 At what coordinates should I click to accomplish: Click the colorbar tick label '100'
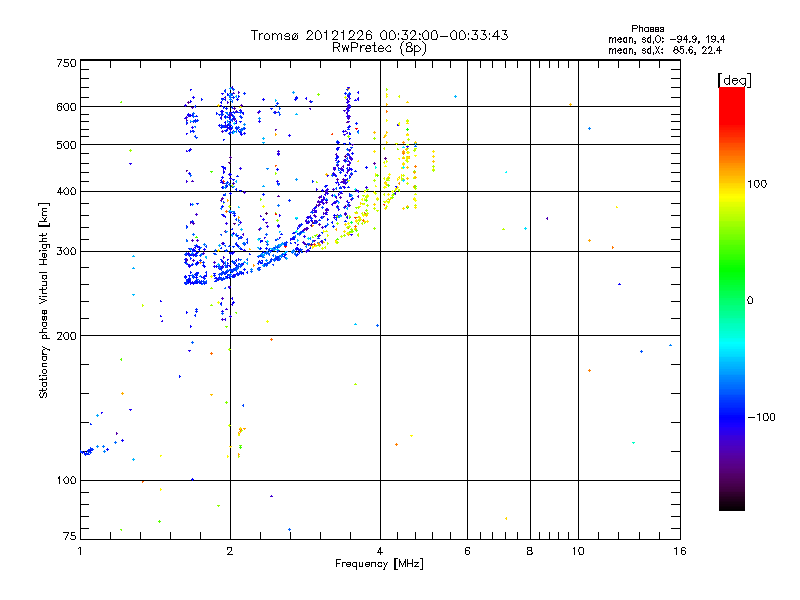coord(757,184)
